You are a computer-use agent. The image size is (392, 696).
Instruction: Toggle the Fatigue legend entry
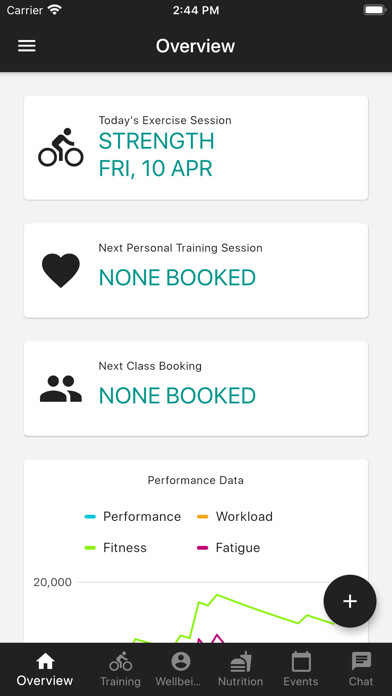pyautogui.click(x=229, y=548)
